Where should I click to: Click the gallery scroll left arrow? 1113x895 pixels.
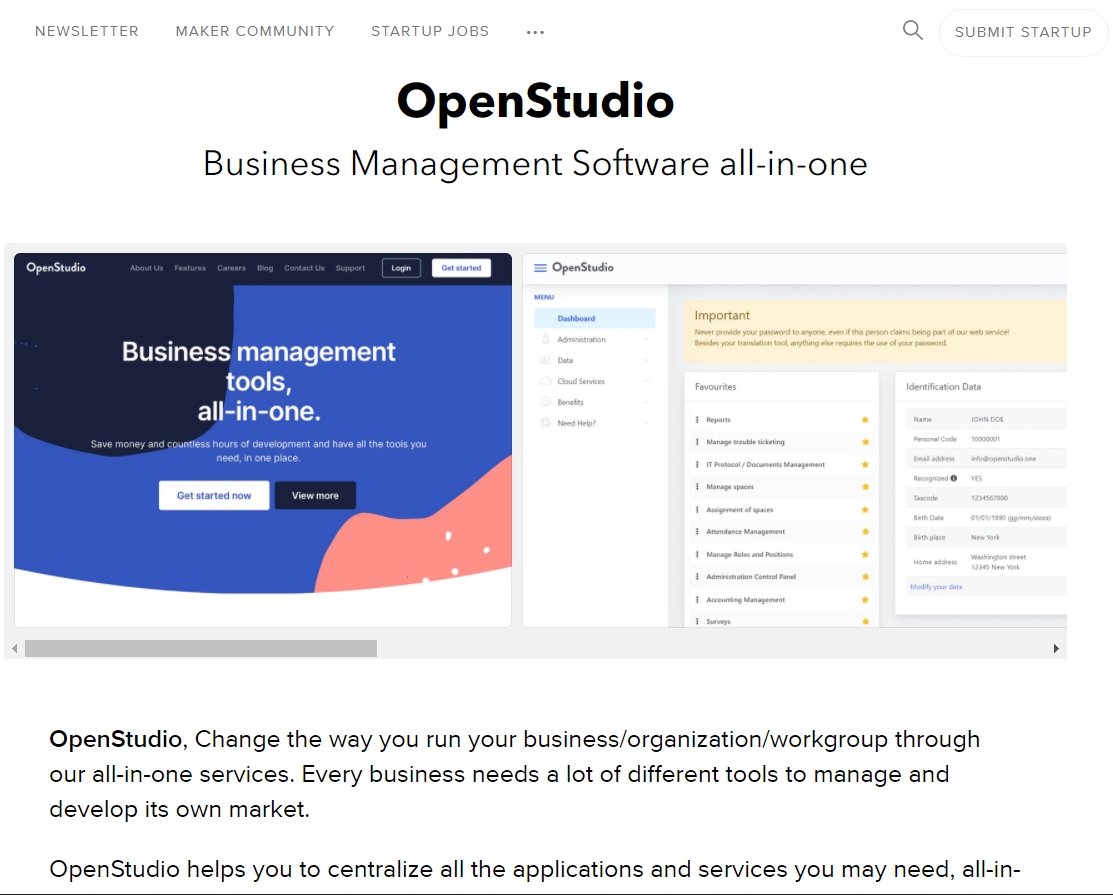point(14,649)
